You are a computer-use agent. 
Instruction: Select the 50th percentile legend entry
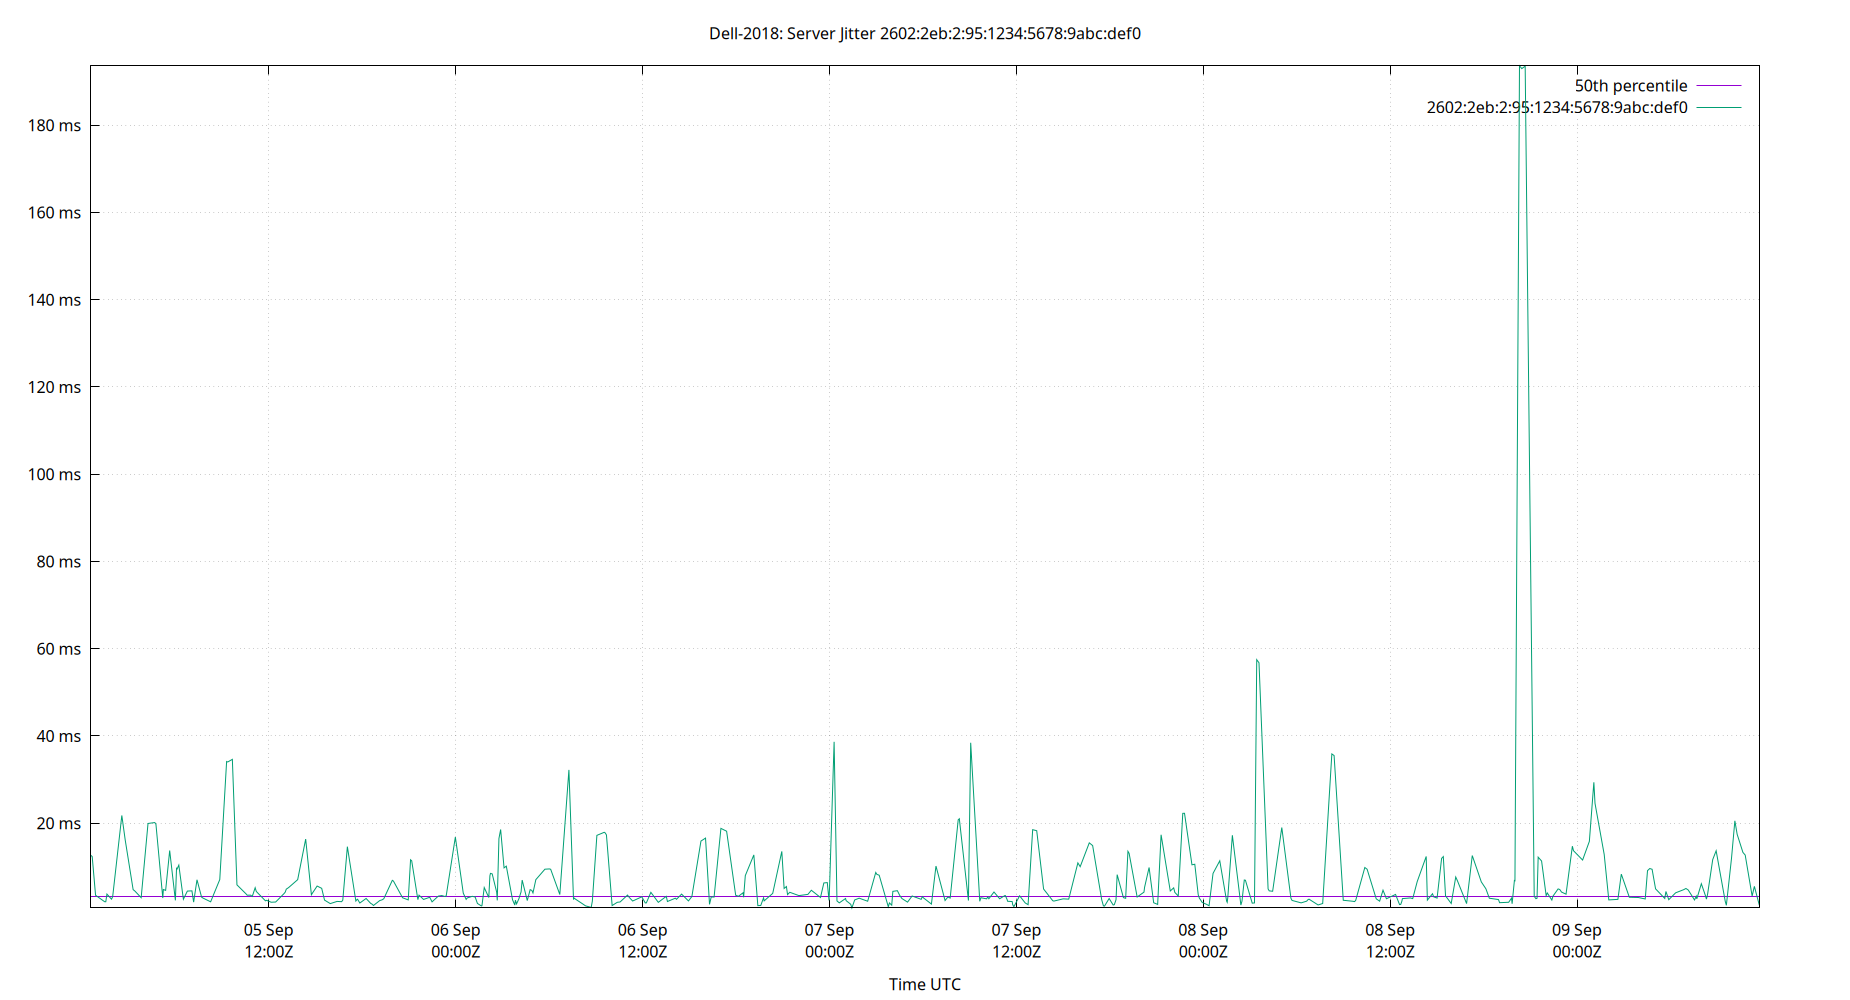pos(1630,85)
